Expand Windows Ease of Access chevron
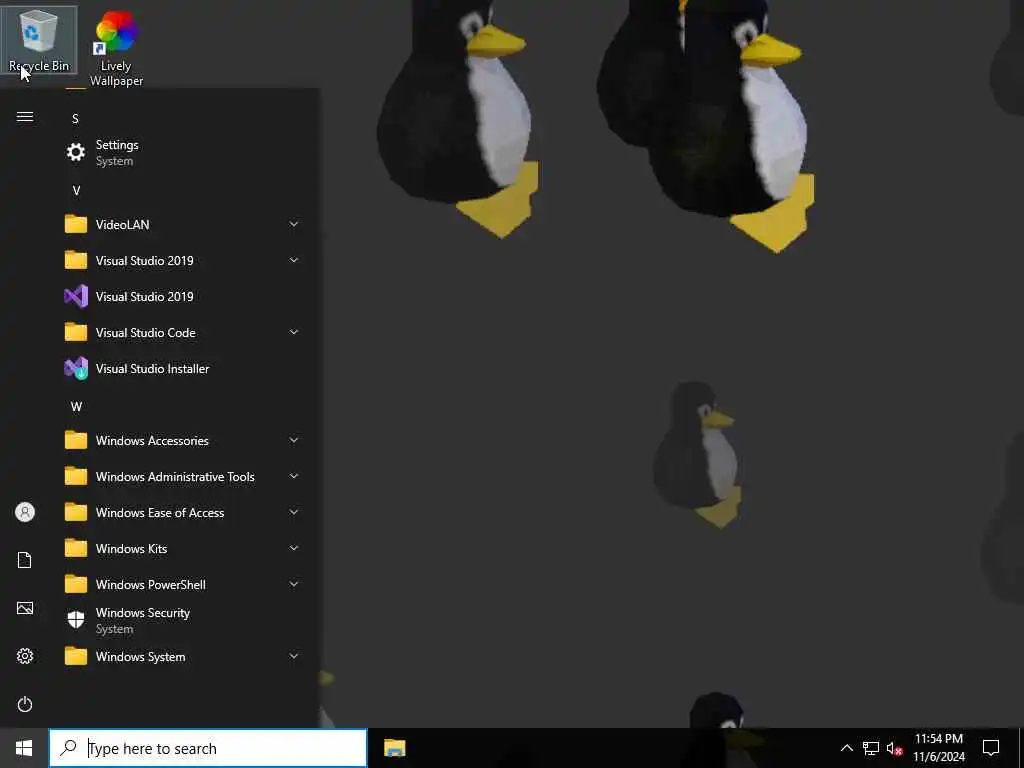This screenshot has width=1024, height=768. pos(294,512)
